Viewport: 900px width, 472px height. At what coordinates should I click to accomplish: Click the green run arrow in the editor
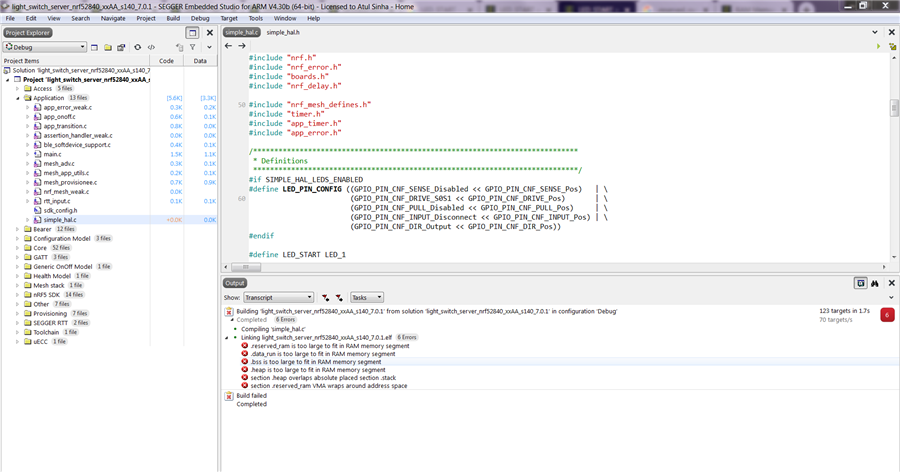(879, 46)
